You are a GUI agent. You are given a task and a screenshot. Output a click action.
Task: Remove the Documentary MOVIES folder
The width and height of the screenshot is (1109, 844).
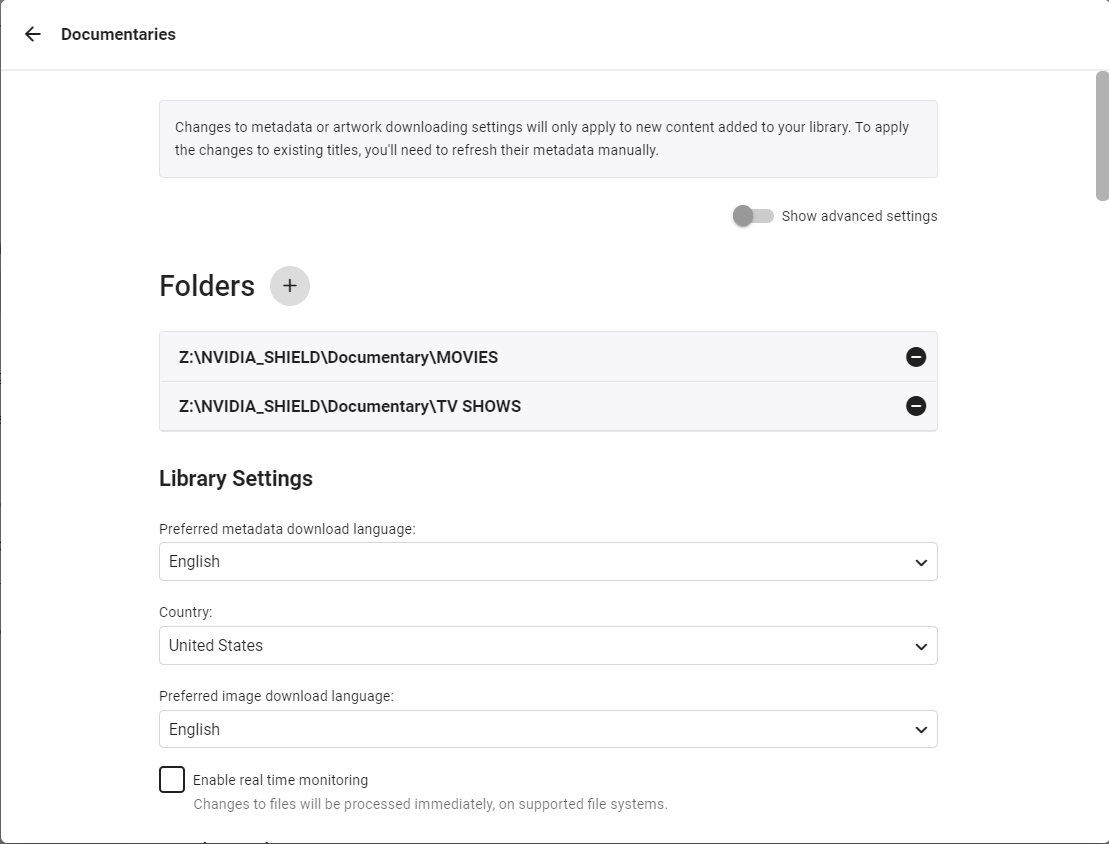[915, 357]
